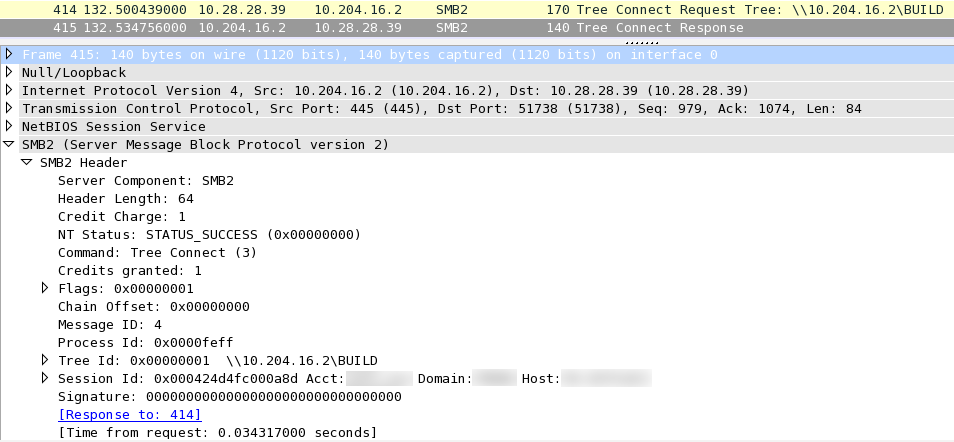Click destination 10.204.16.2 in packet 414
This screenshot has height=442, width=954.
(358, 10)
